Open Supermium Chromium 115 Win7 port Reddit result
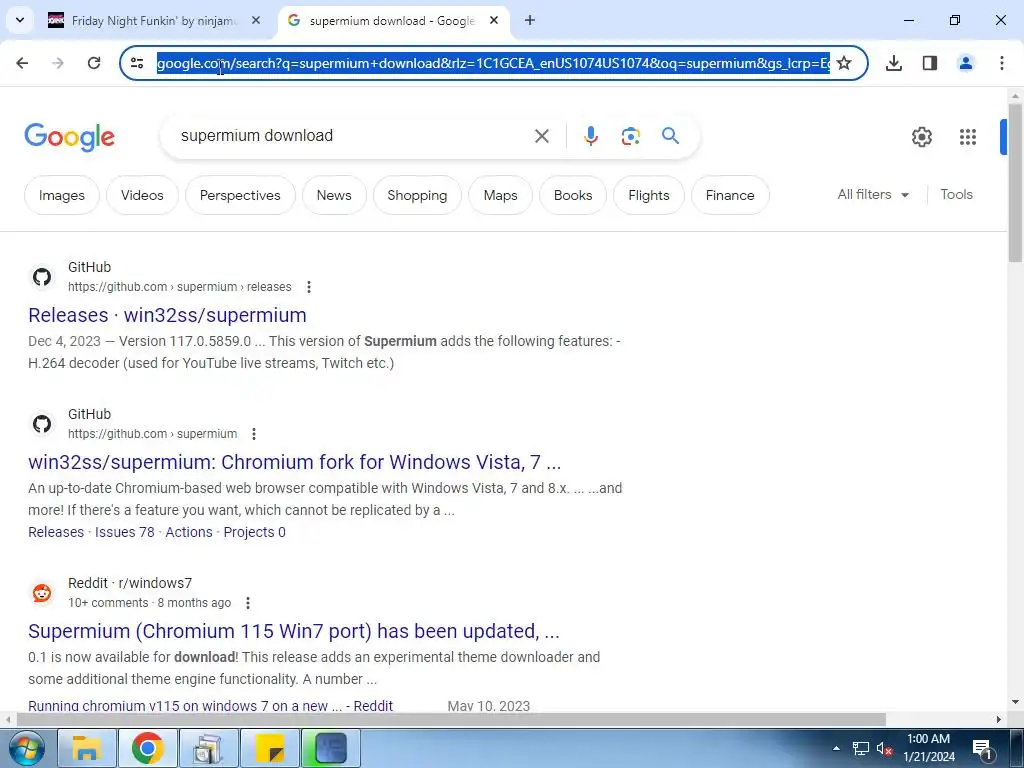 point(294,631)
